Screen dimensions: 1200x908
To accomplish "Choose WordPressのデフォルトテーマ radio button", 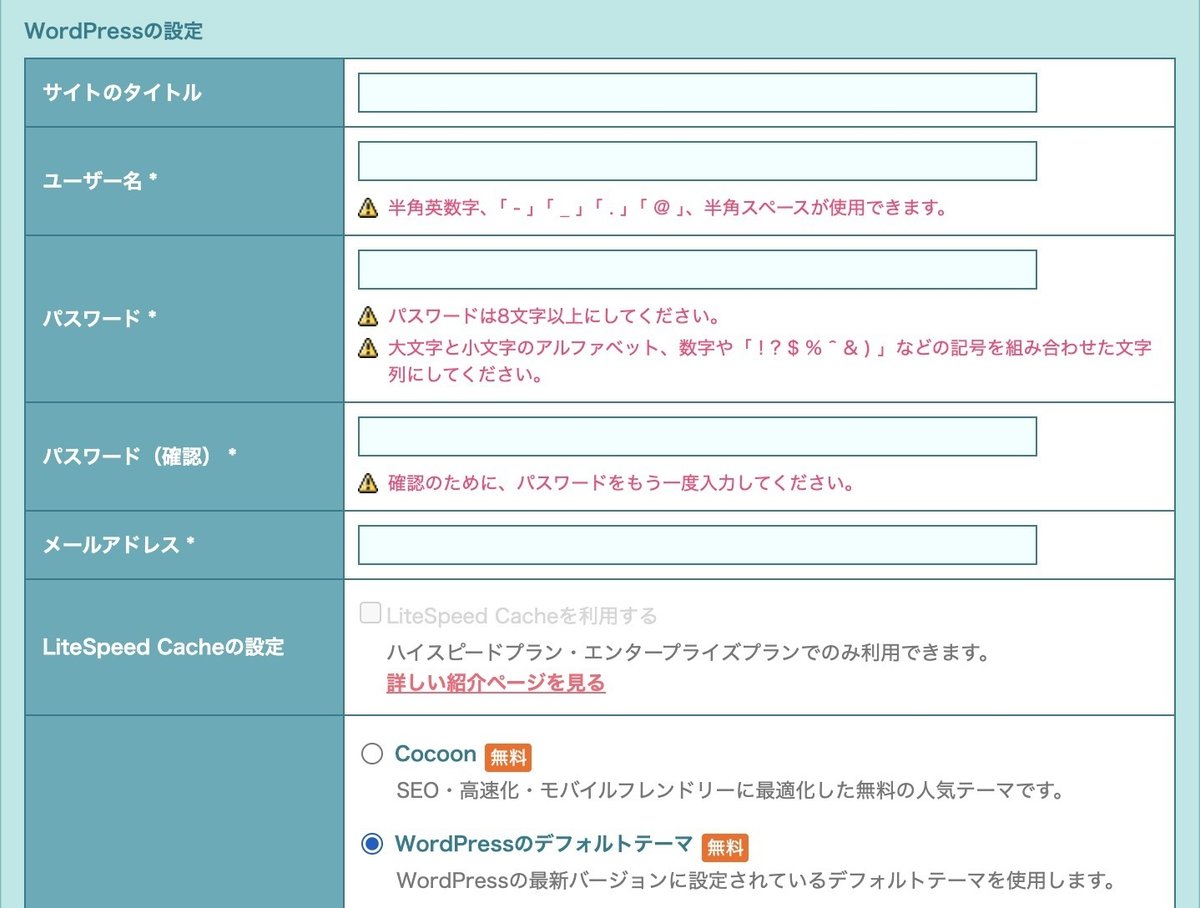I will (x=372, y=844).
